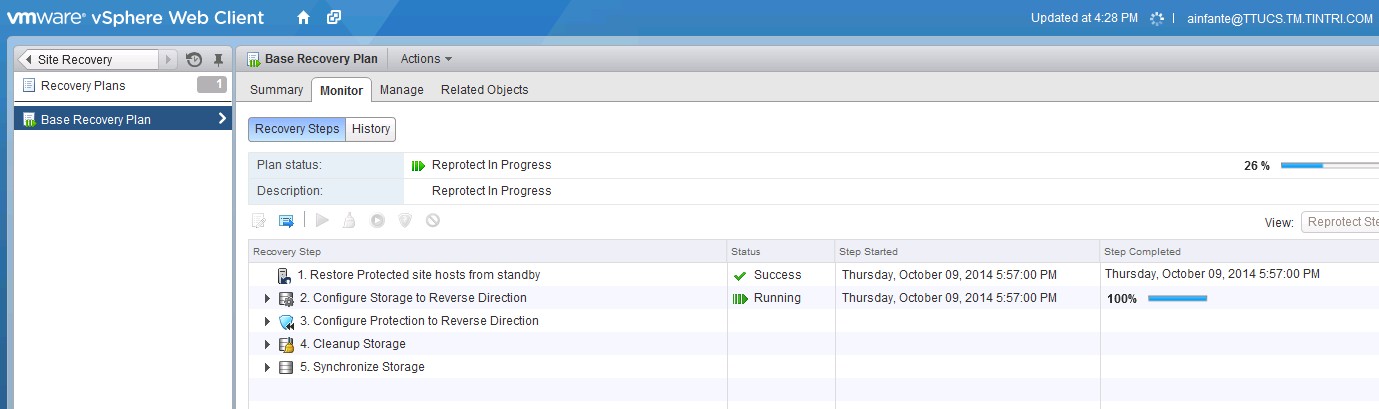Click the refresh spinner icon in header

click(x=1158, y=18)
